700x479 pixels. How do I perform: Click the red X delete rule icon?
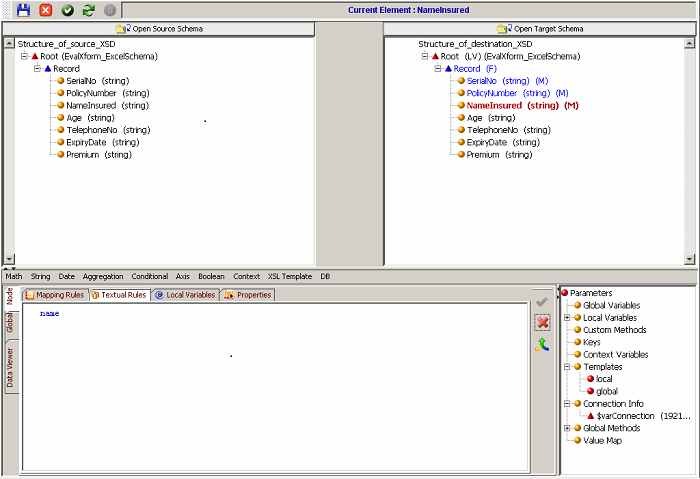[x=542, y=322]
